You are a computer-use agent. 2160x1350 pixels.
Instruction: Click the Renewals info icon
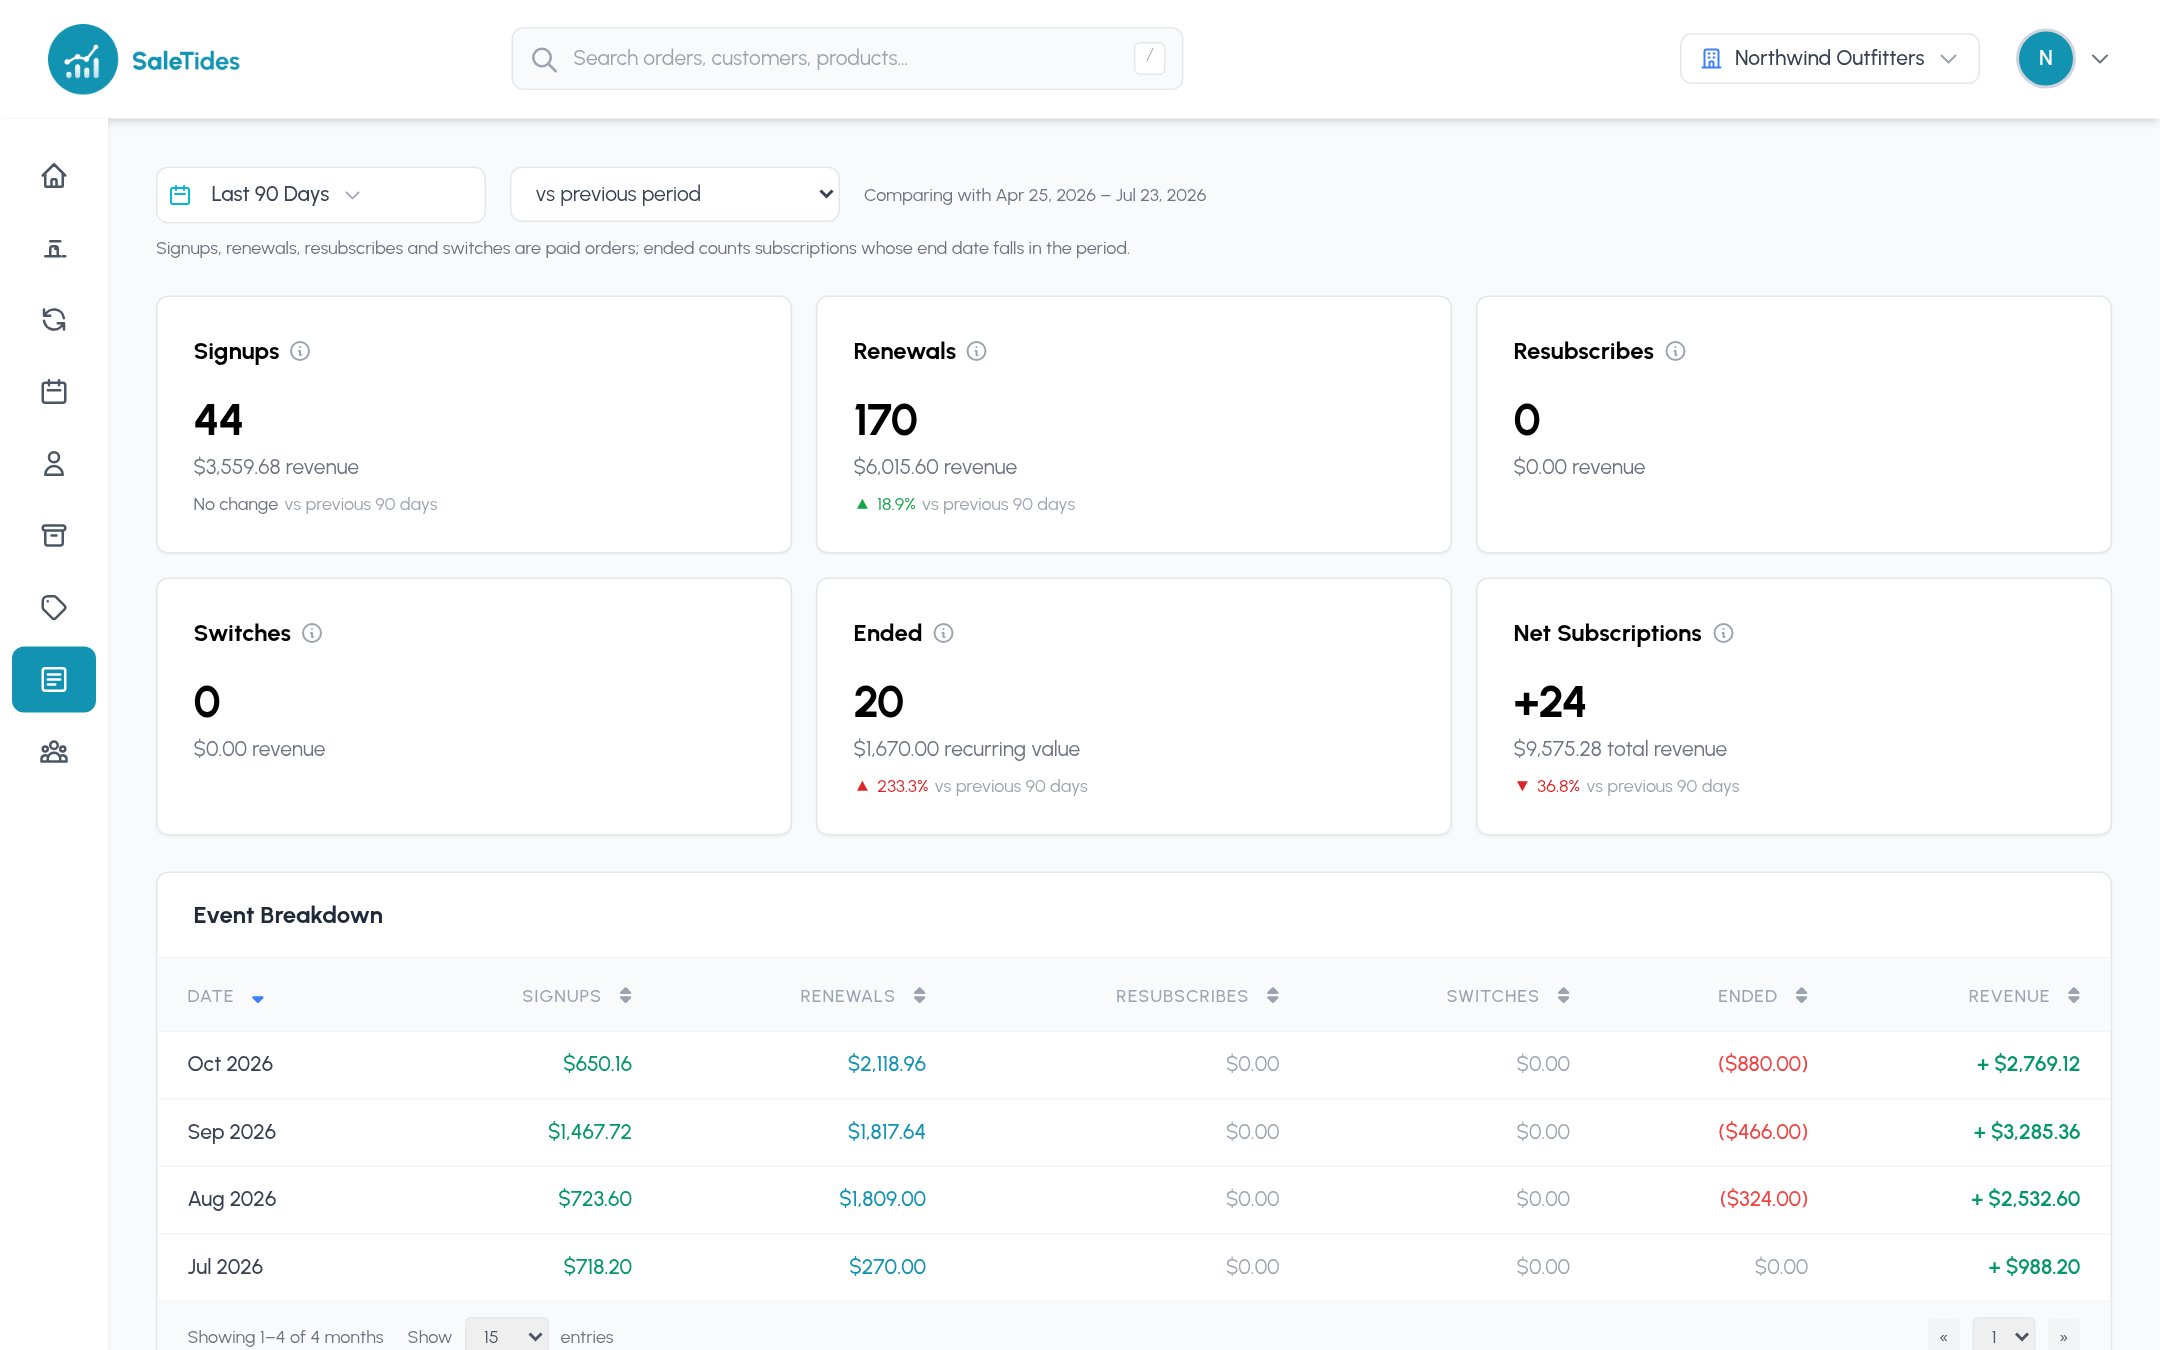pos(977,351)
